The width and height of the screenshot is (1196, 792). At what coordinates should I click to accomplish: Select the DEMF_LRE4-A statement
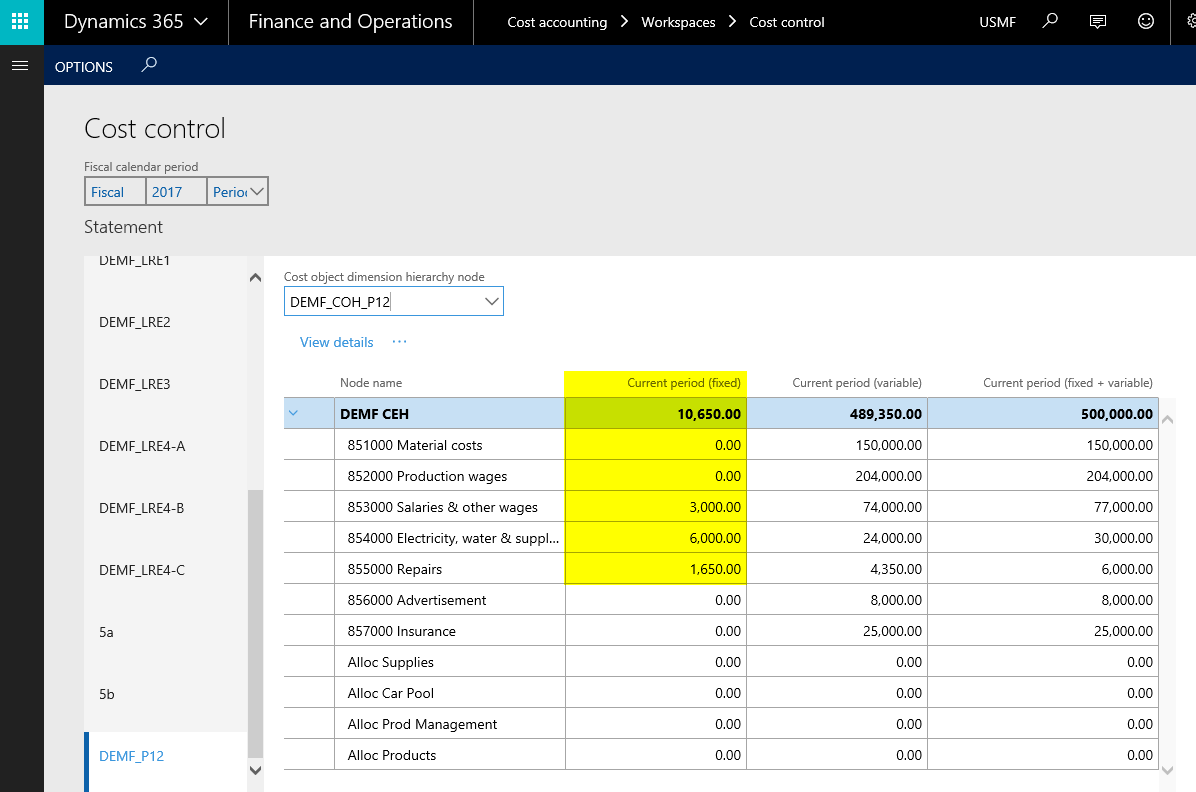(141, 446)
